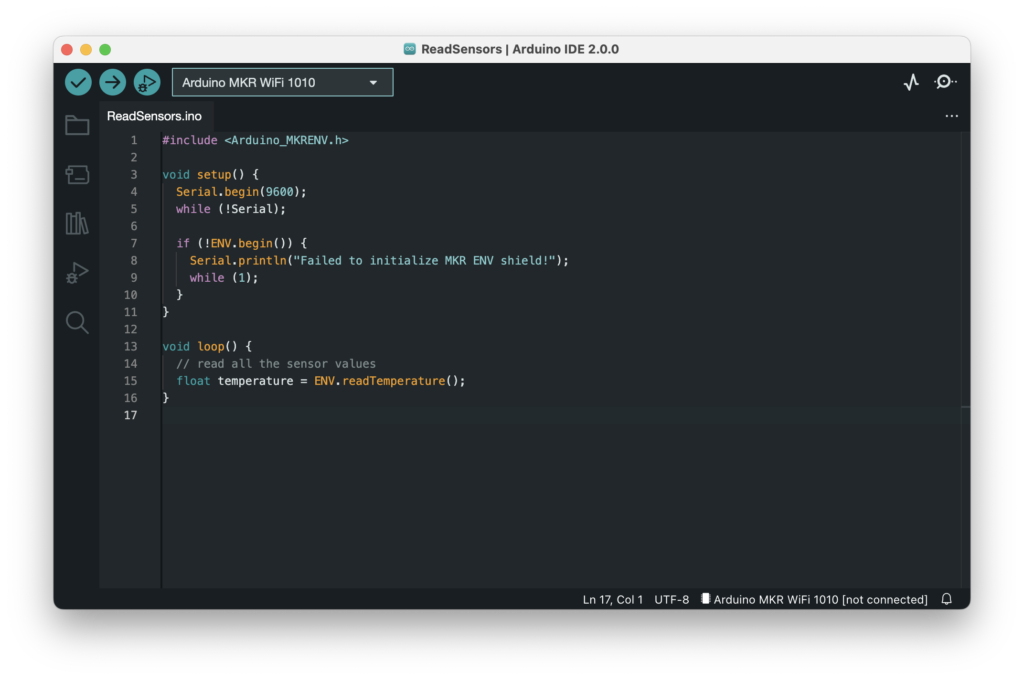Screen dimensions: 1024x680
Task: Click the UTF-8 encoding status entry
Action: click(671, 600)
